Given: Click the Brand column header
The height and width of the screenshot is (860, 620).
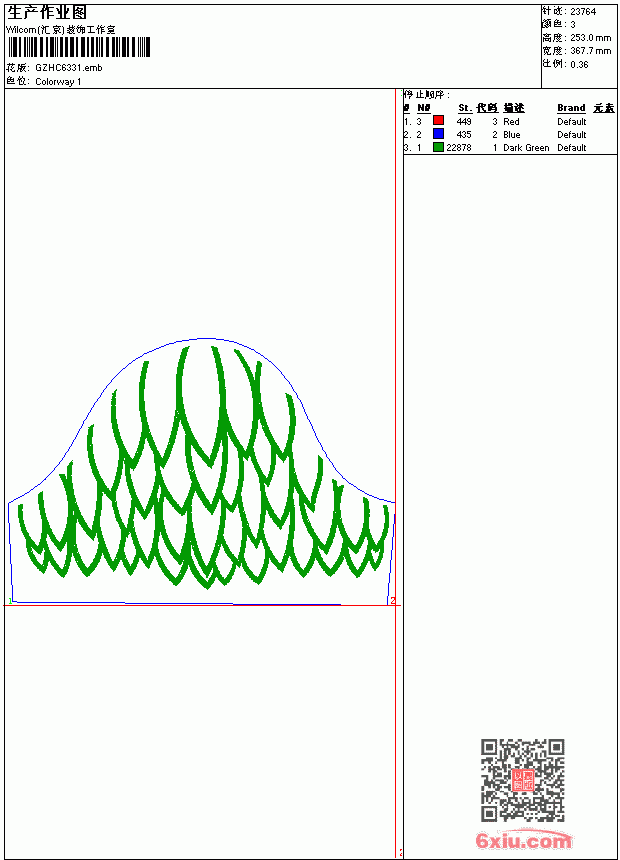Looking at the screenshot, I should [571, 108].
